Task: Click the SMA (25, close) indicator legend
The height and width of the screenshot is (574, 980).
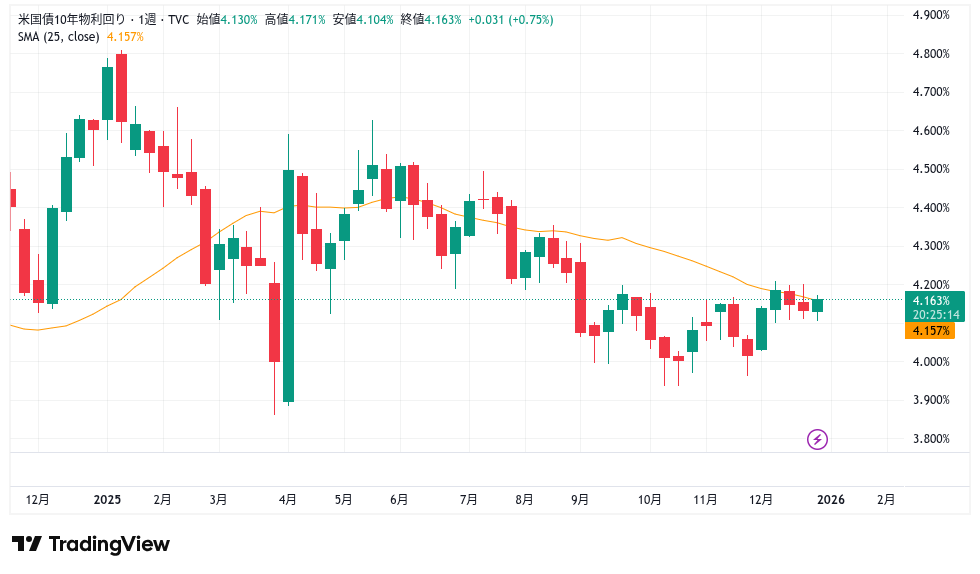Action: 58,36
